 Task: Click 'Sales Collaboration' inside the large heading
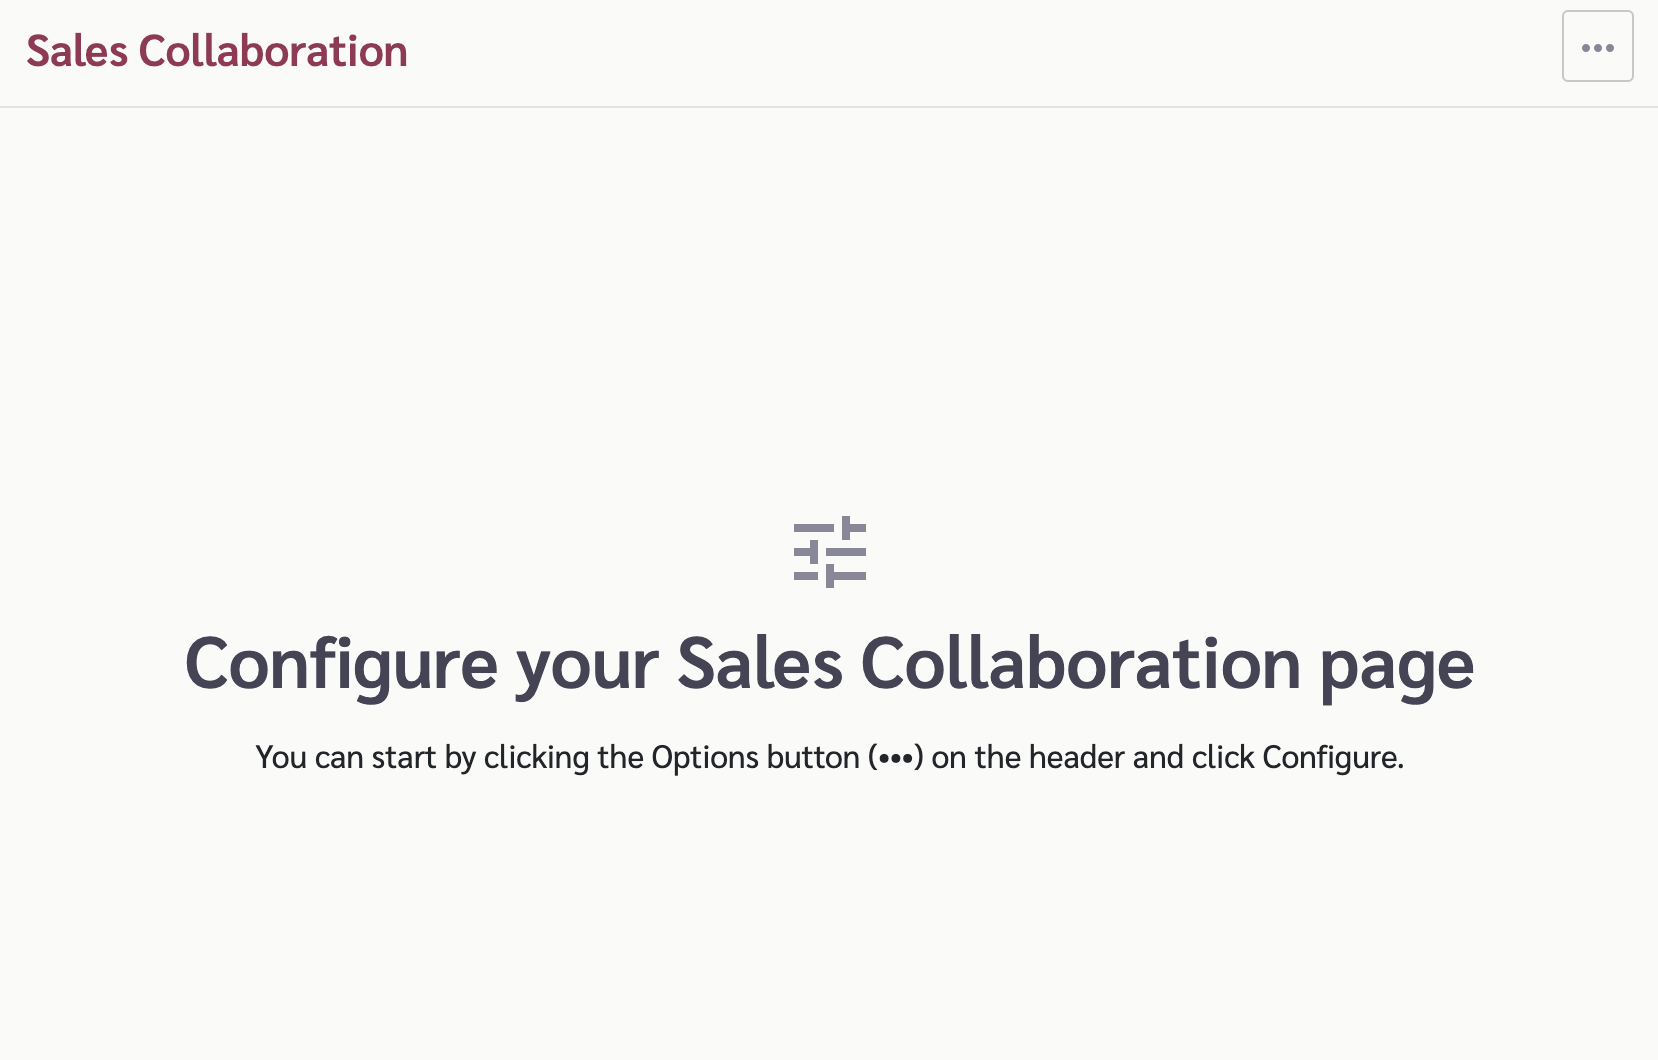click(x=989, y=664)
